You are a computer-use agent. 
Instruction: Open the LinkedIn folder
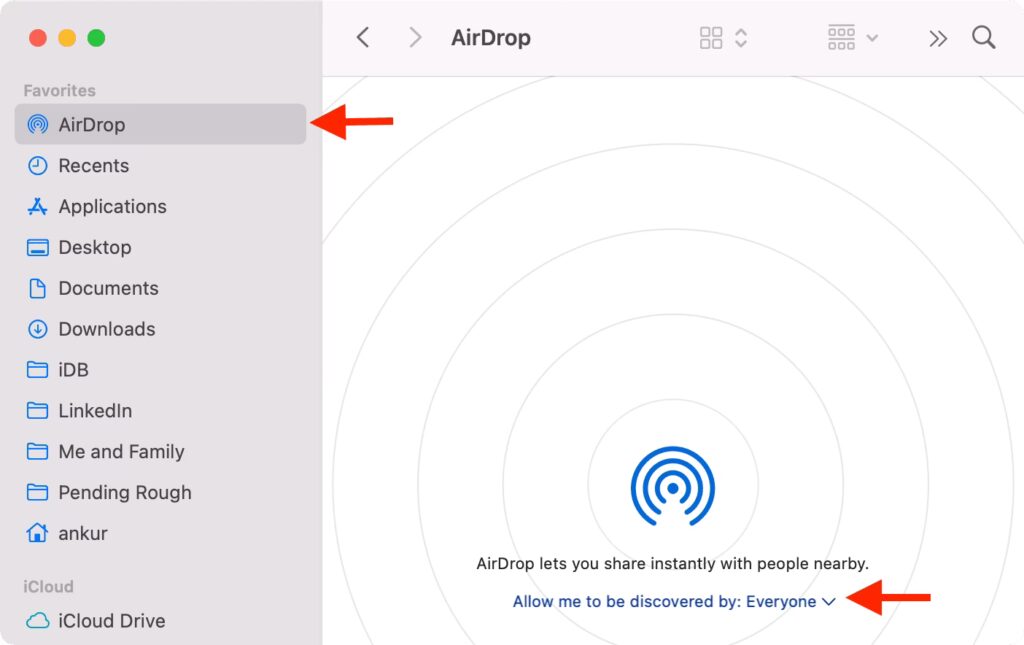(x=95, y=411)
